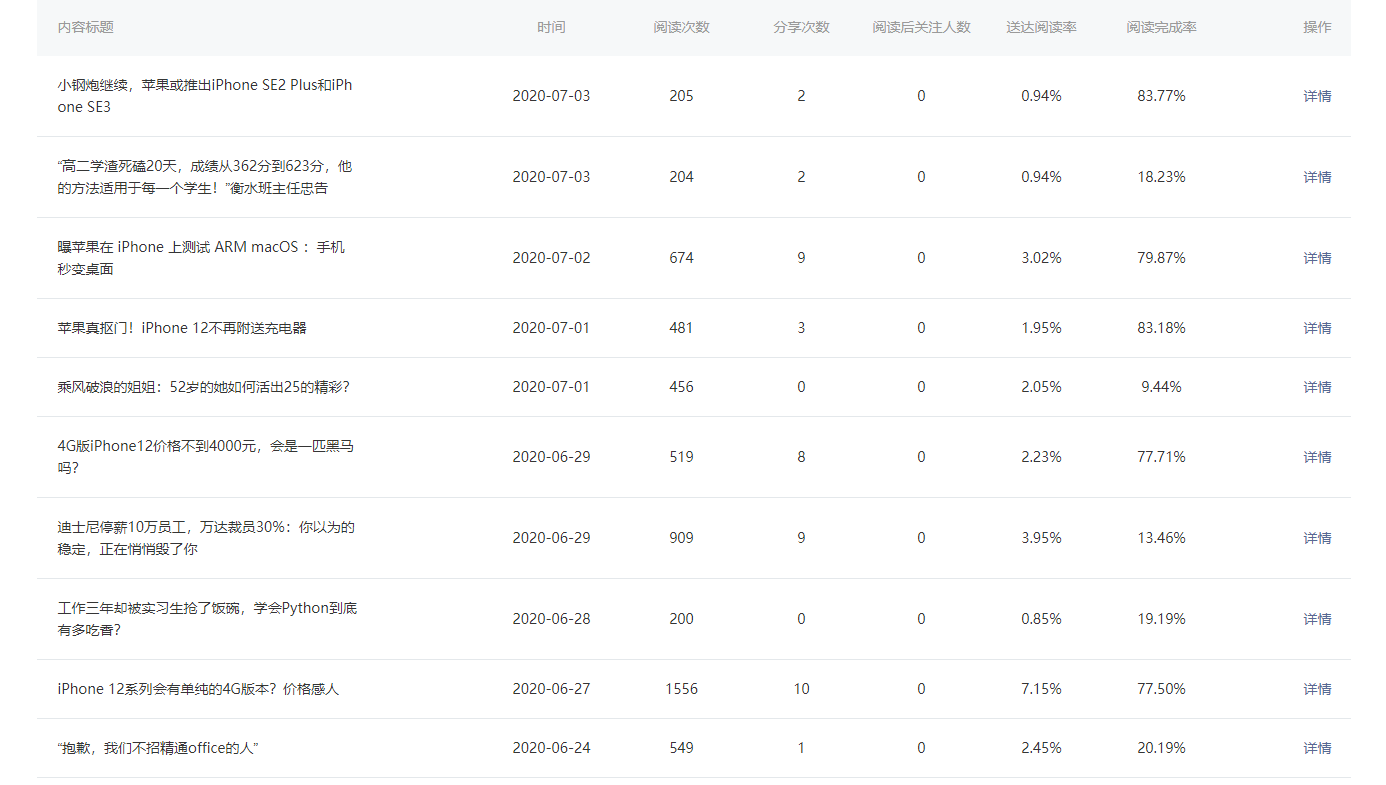Click the 送达阅读率 column header
The width and height of the screenshot is (1386, 785).
point(1041,27)
